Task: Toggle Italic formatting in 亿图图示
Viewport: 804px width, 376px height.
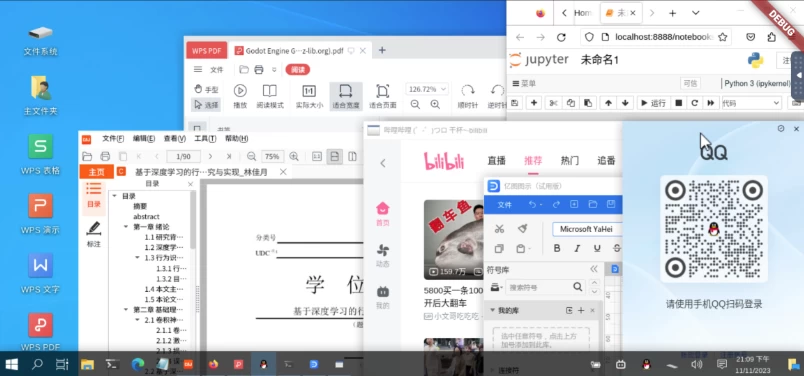Action: pyautogui.click(x=577, y=249)
